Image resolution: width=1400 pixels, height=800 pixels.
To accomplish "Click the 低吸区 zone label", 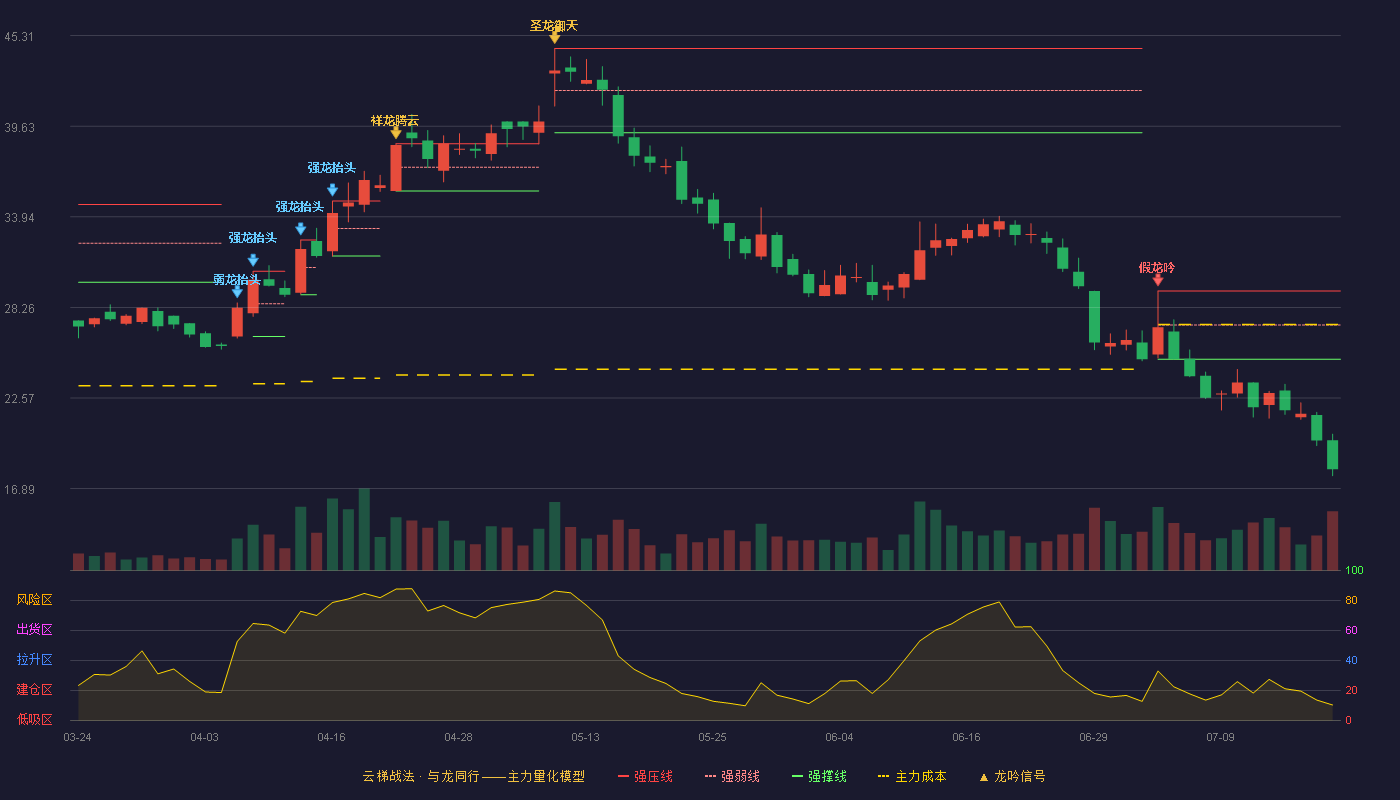I will point(34,719).
